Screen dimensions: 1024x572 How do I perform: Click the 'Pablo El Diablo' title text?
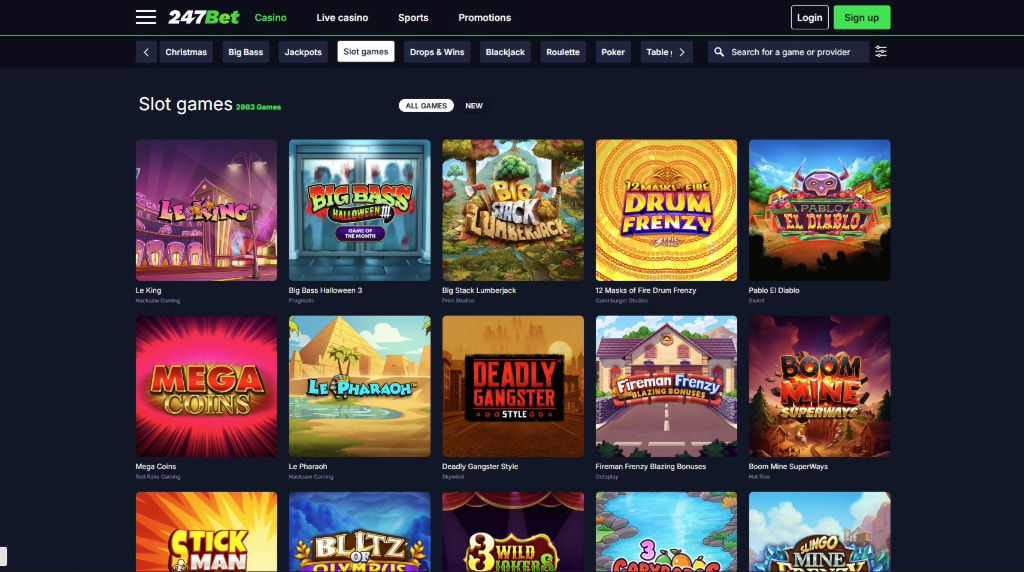tap(774, 291)
